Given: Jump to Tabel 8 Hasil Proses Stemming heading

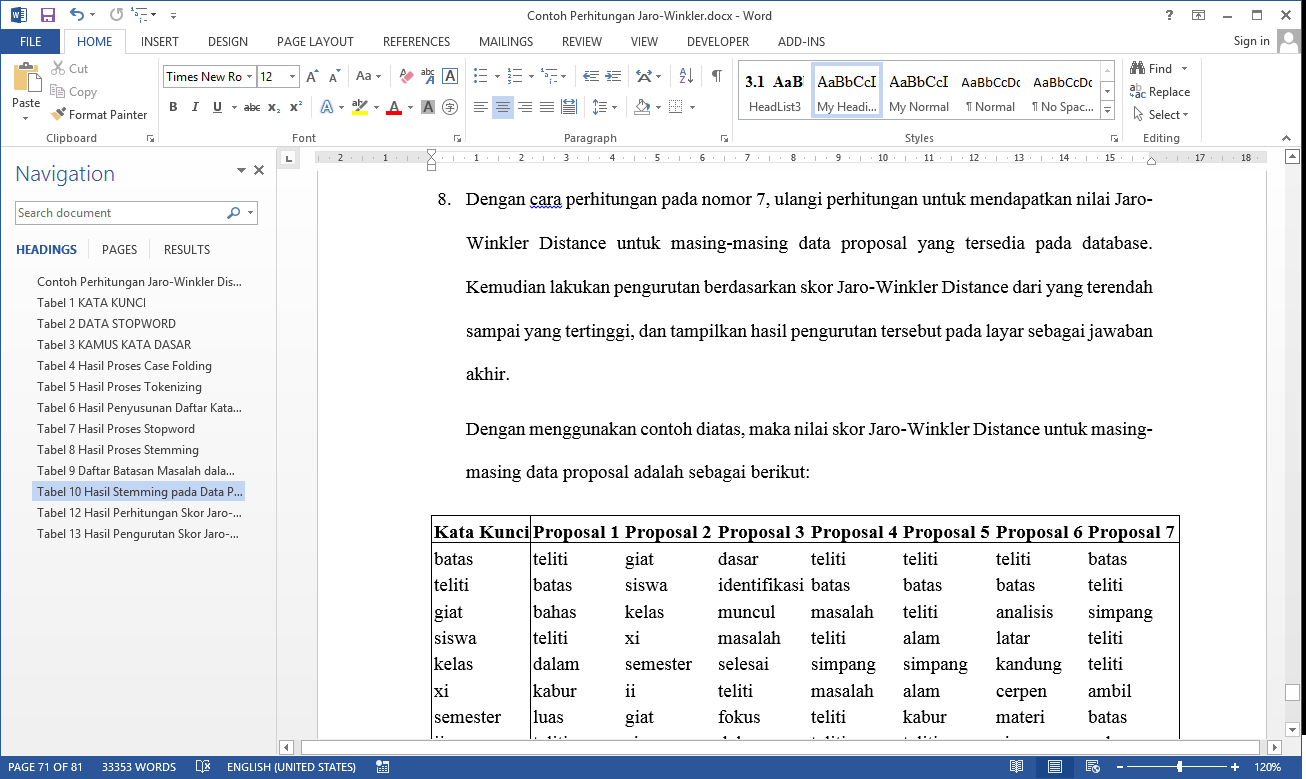Looking at the screenshot, I should click(118, 450).
